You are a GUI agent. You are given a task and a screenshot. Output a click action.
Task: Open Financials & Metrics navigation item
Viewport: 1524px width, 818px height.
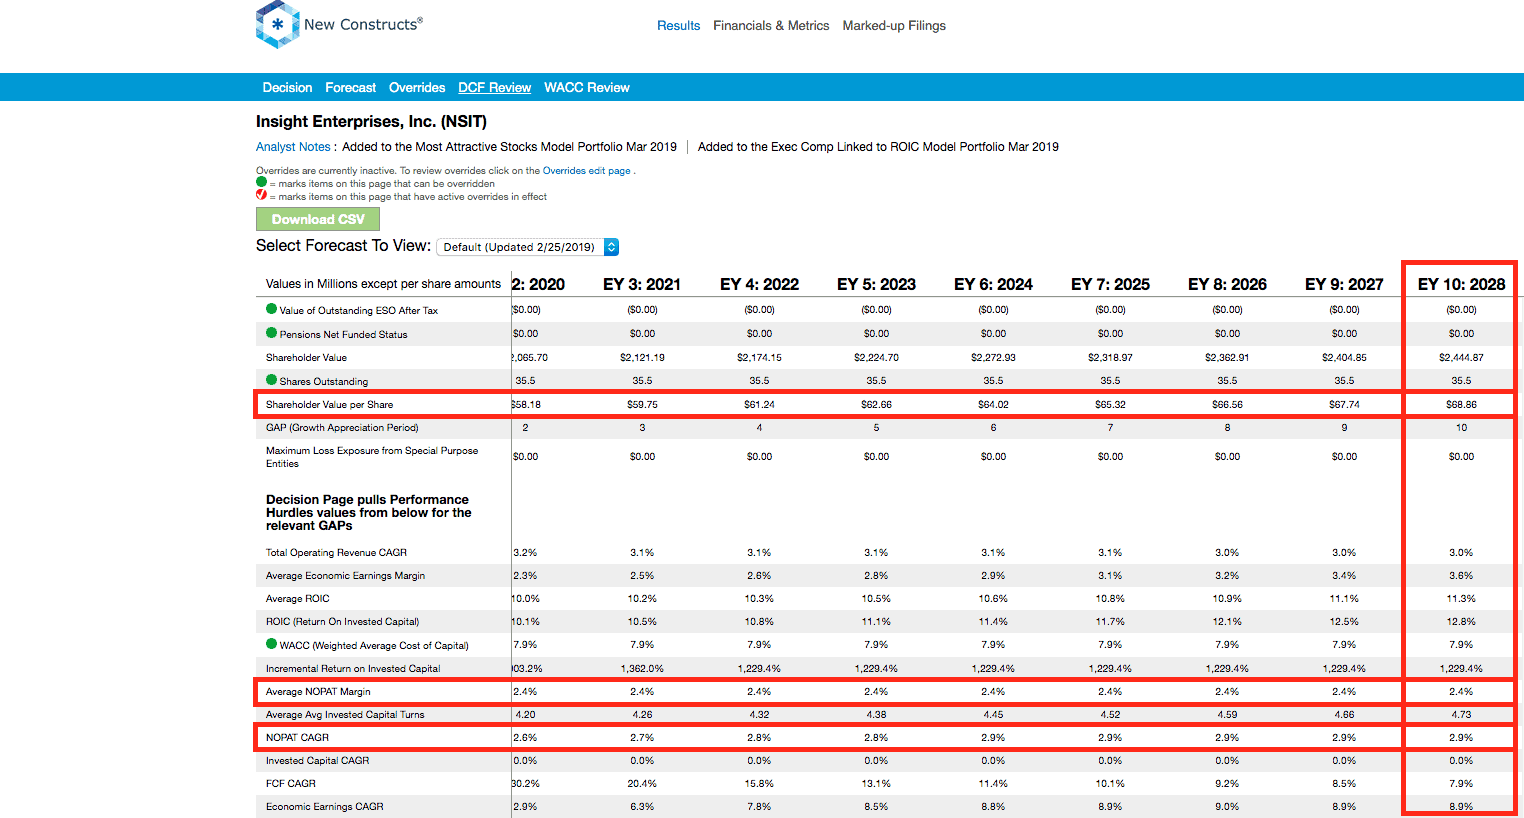point(771,26)
